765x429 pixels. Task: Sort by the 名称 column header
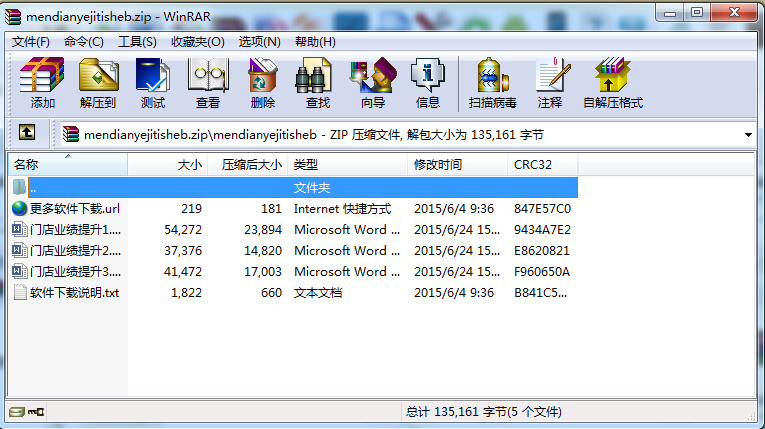[68, 164]
